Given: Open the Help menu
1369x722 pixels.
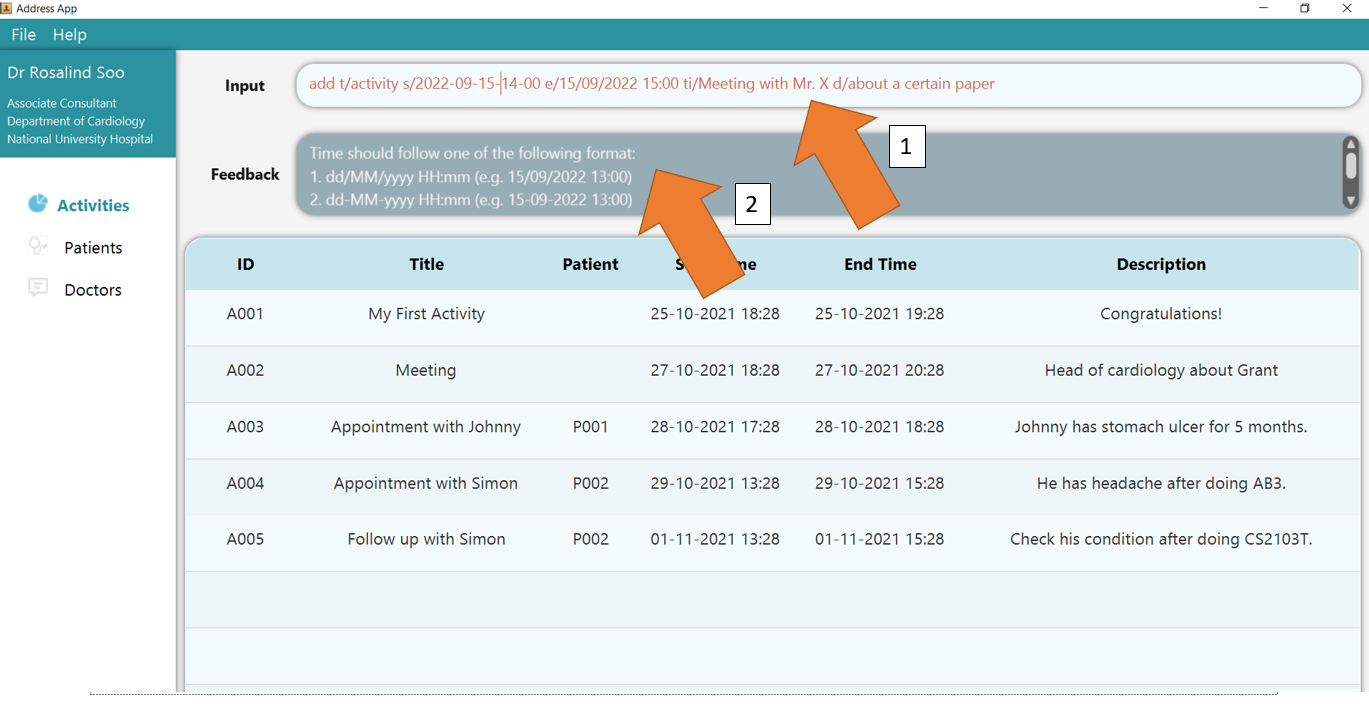Looking at the screenshot, I should (70, 34).
